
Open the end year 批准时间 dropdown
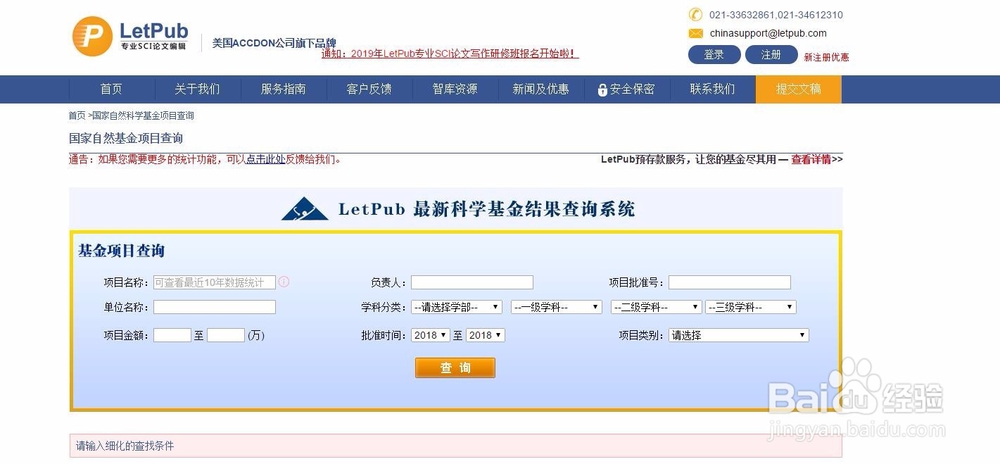click(x=485, y=335)
